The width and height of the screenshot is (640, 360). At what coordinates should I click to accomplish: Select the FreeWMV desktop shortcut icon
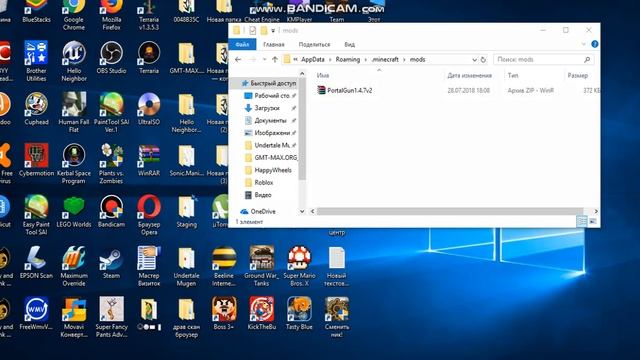point(36,313)
